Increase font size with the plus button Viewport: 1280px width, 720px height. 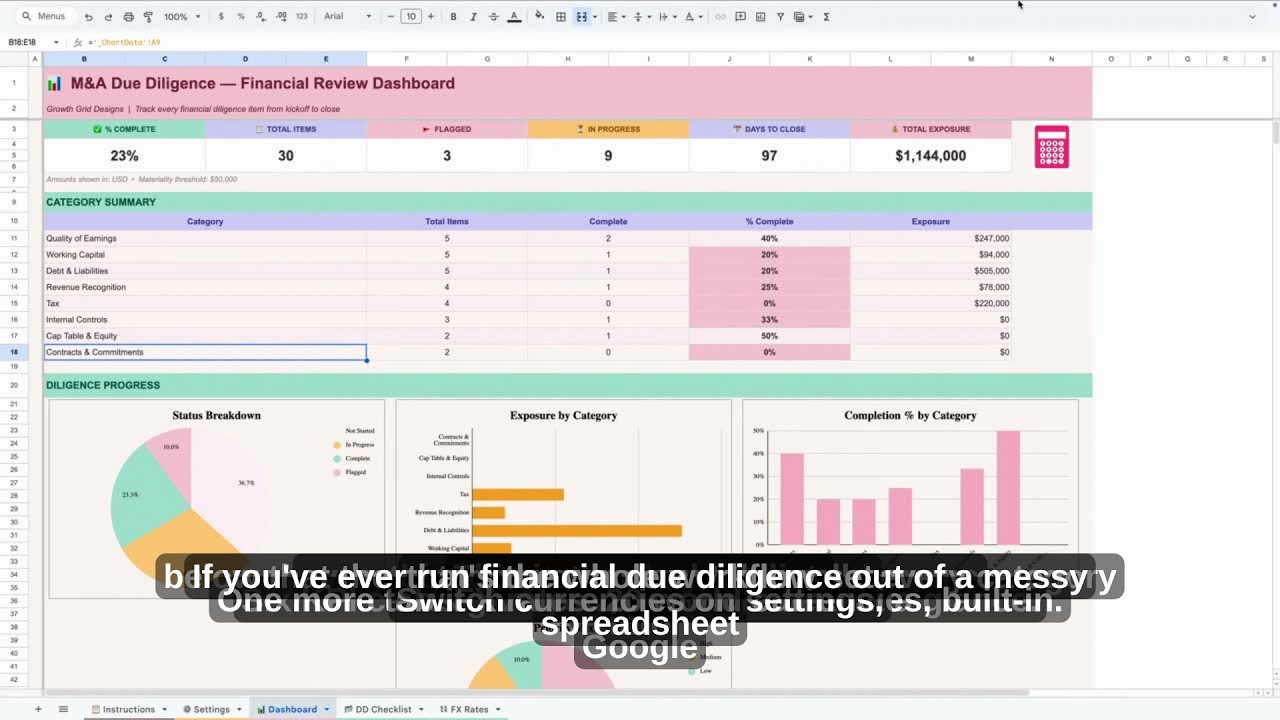pyautogui.click(x=431, y=17)
